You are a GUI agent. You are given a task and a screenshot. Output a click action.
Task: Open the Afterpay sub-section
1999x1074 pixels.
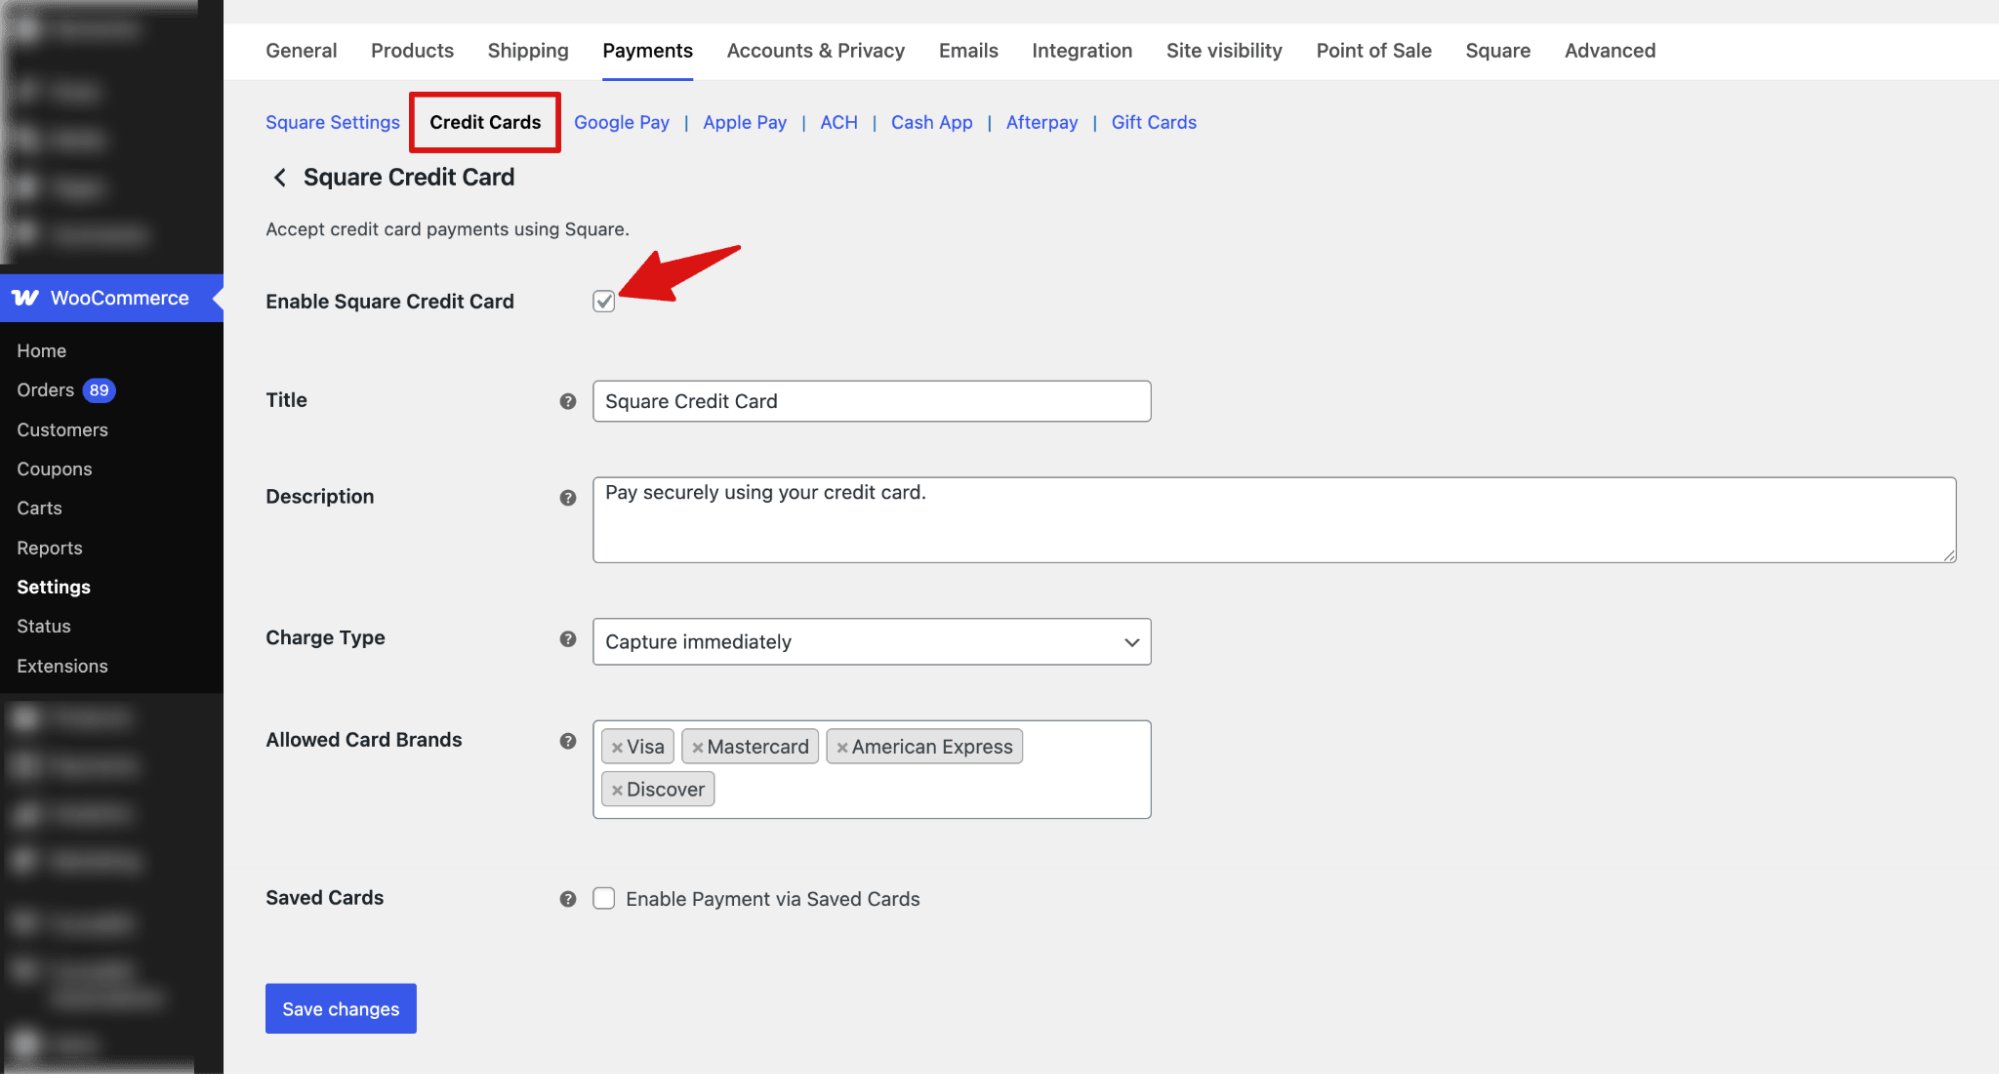click(1042, 122)
